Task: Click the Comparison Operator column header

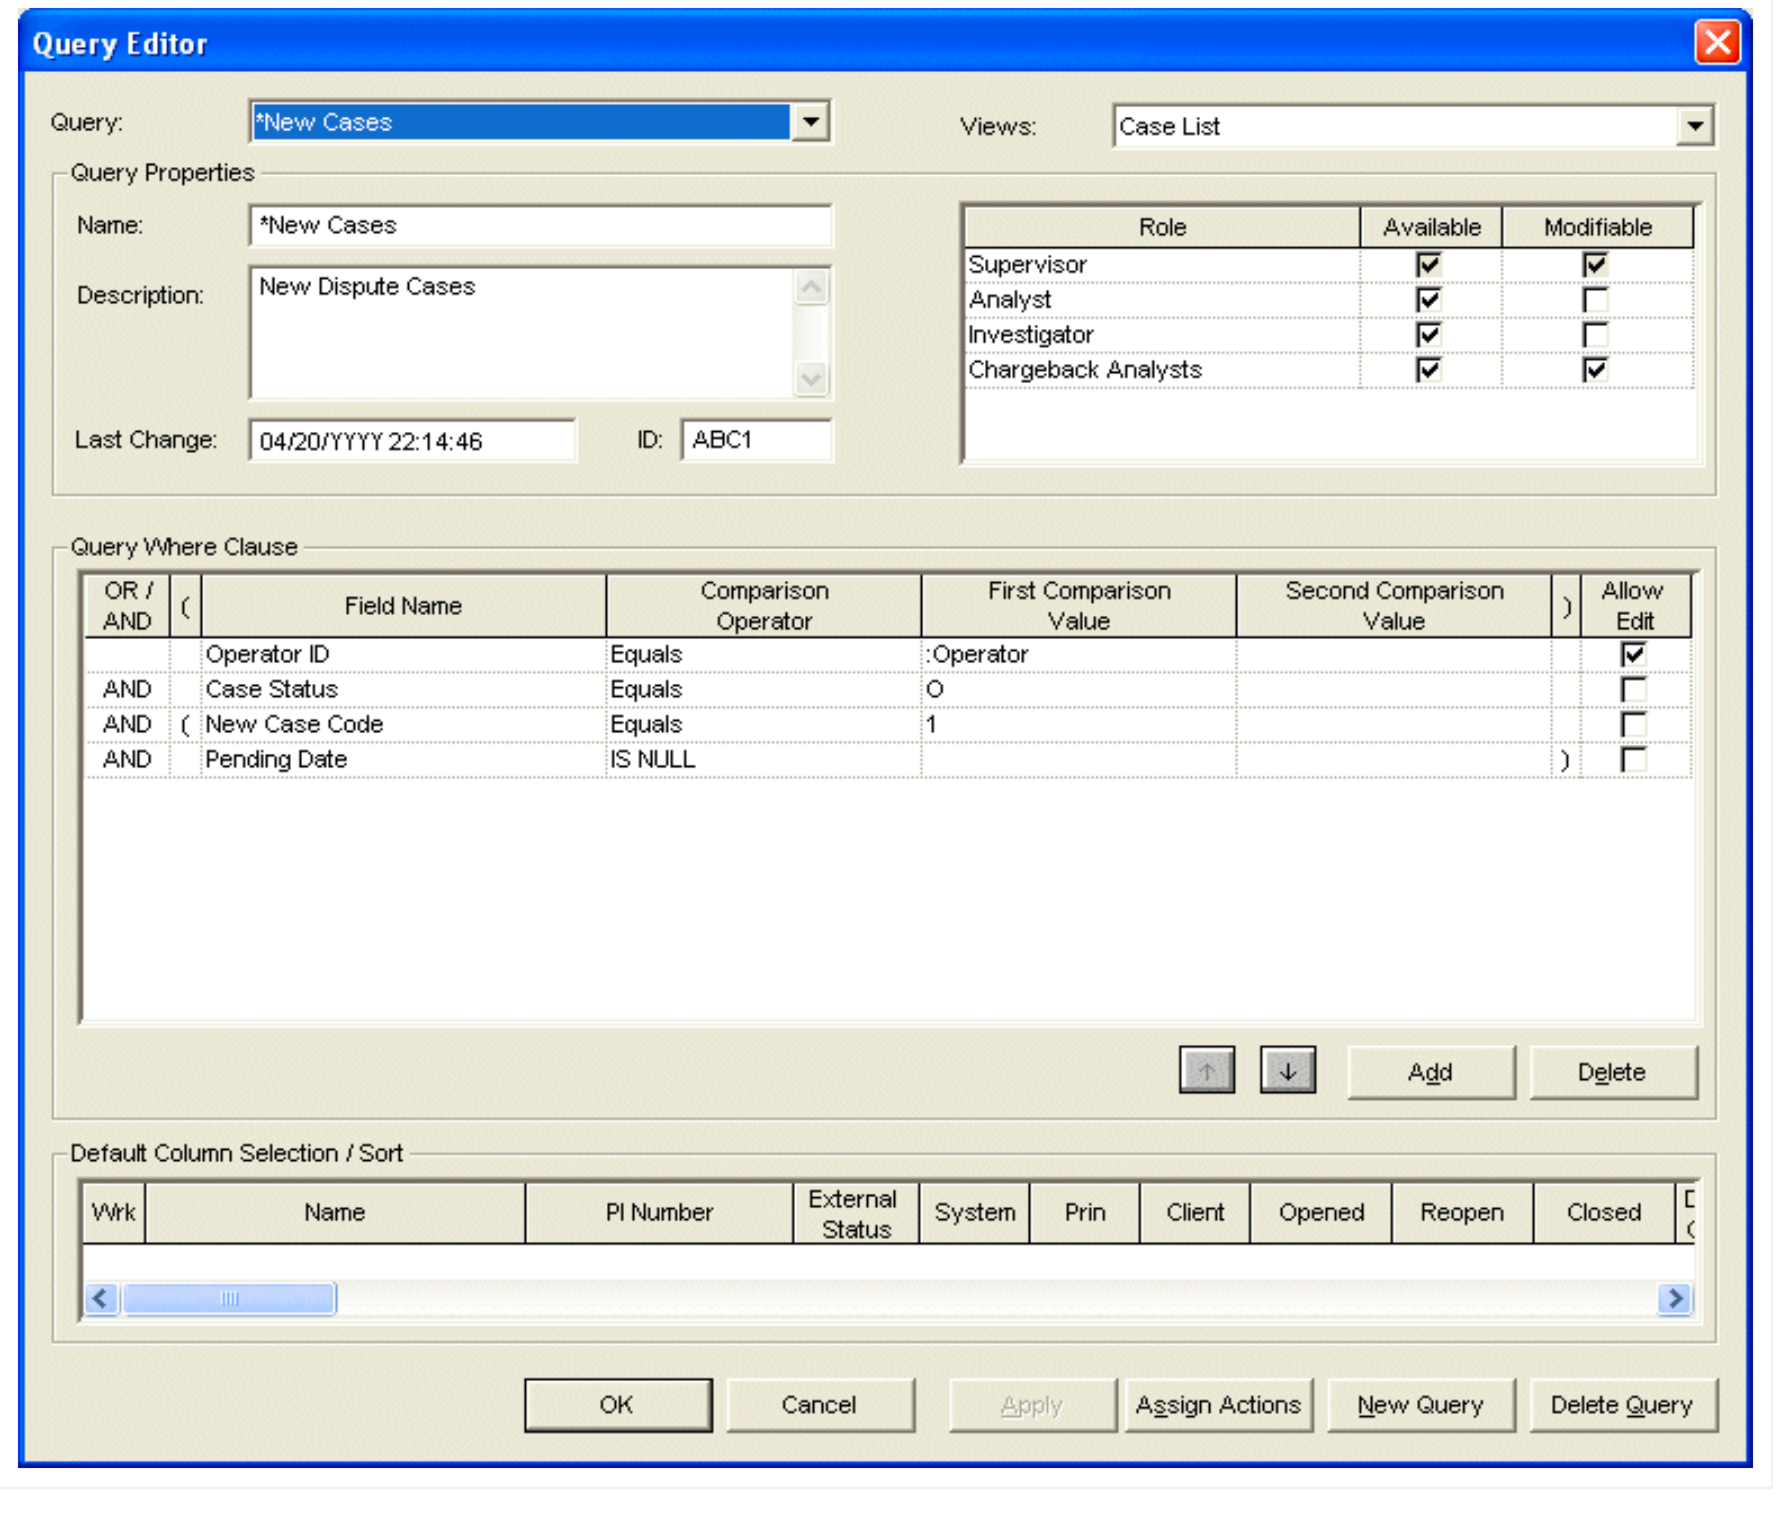Action: (763, 605)
